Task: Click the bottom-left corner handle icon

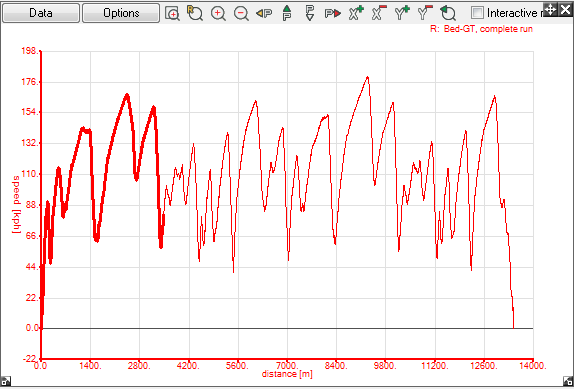Action: pos(6,381)
